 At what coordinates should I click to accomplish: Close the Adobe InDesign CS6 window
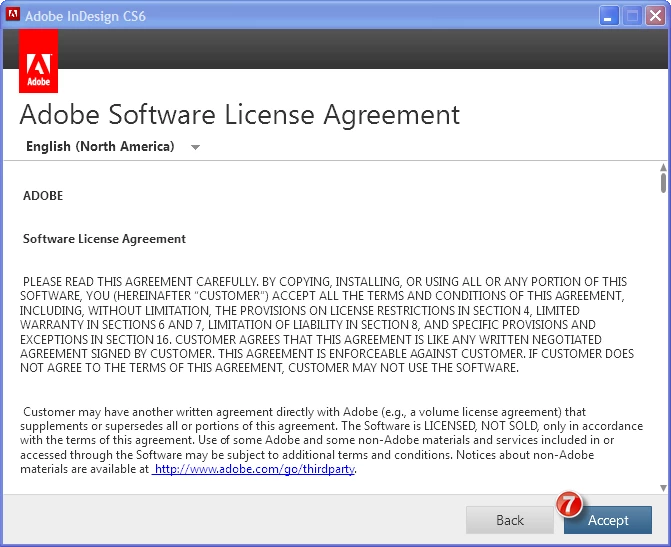click(x=655, y=16)
